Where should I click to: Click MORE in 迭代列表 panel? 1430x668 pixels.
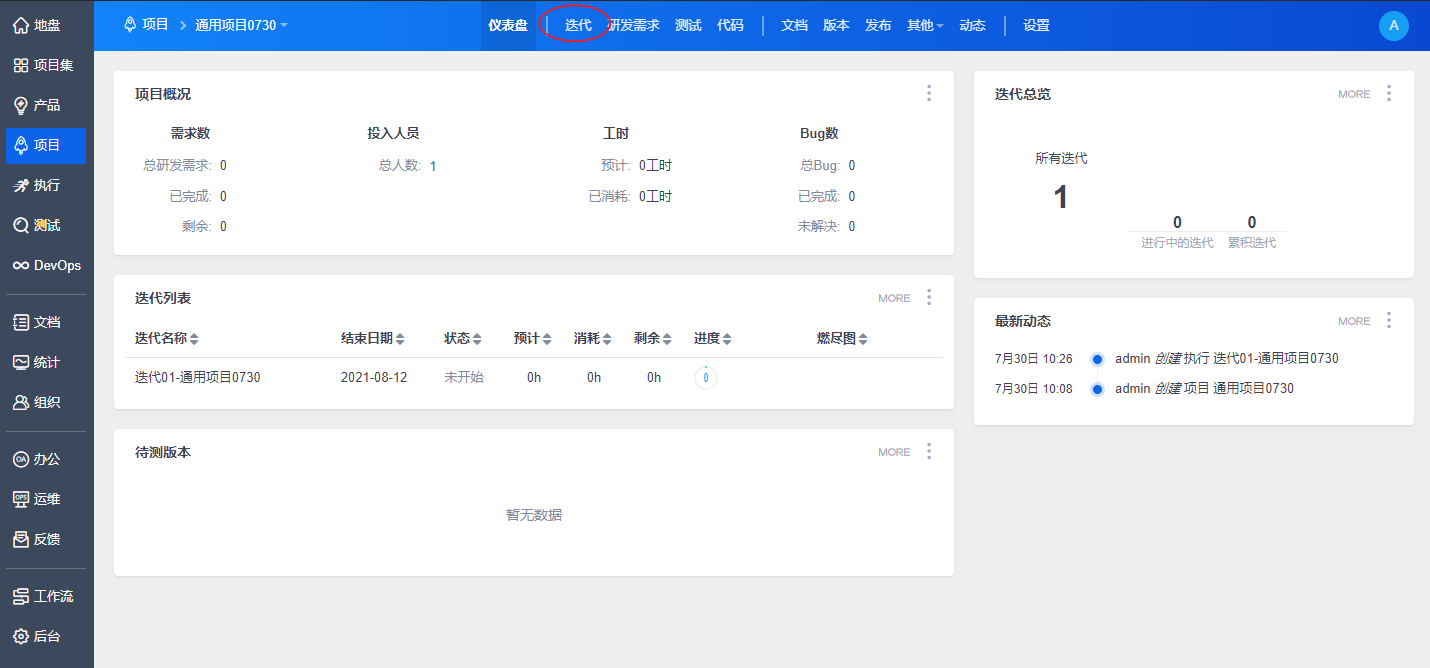(x=894, y=298)
